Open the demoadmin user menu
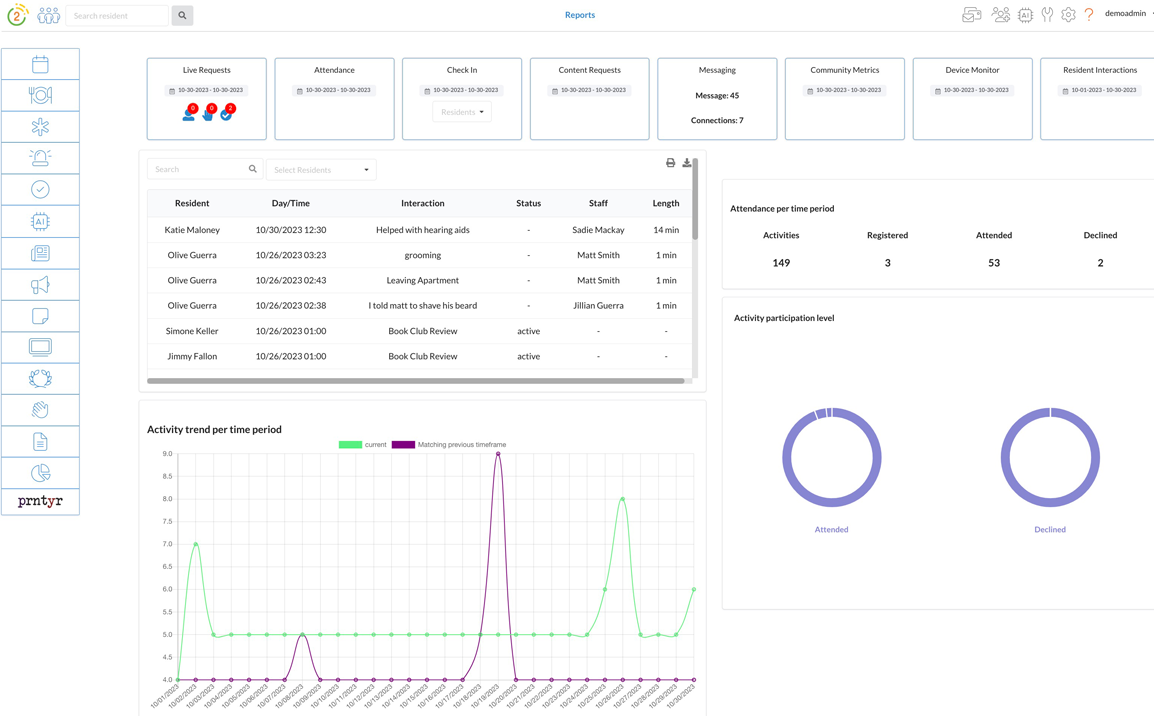The height and width of the screenshot is (716, 1154). tap(1128, 14)
